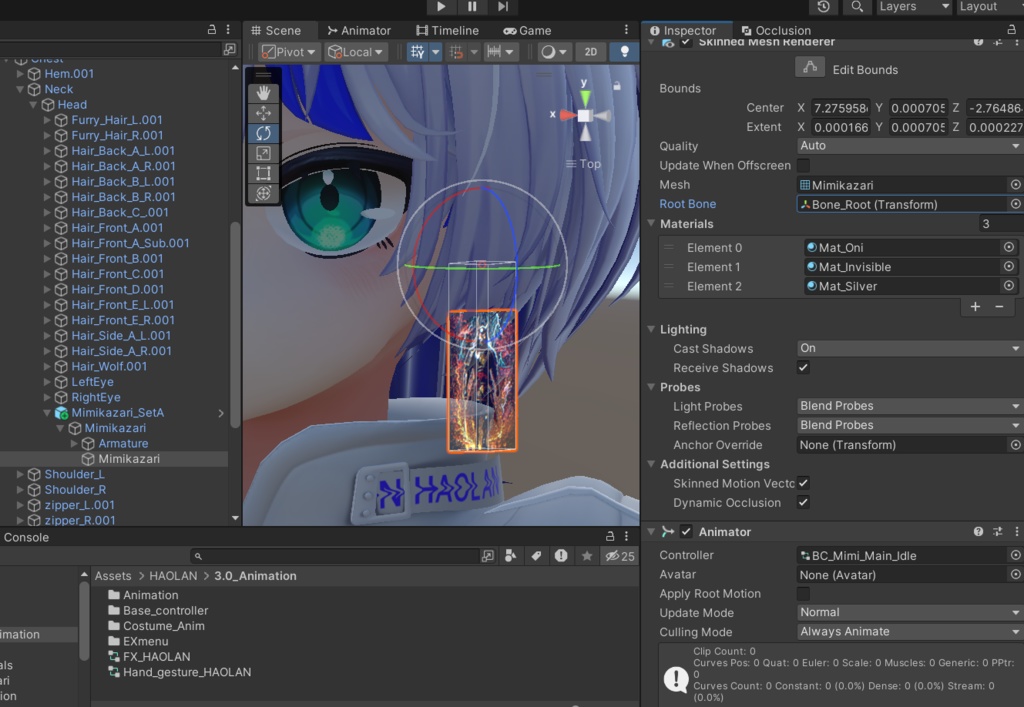
Task: Switch to the Animator tab
Action: point(359,30)
